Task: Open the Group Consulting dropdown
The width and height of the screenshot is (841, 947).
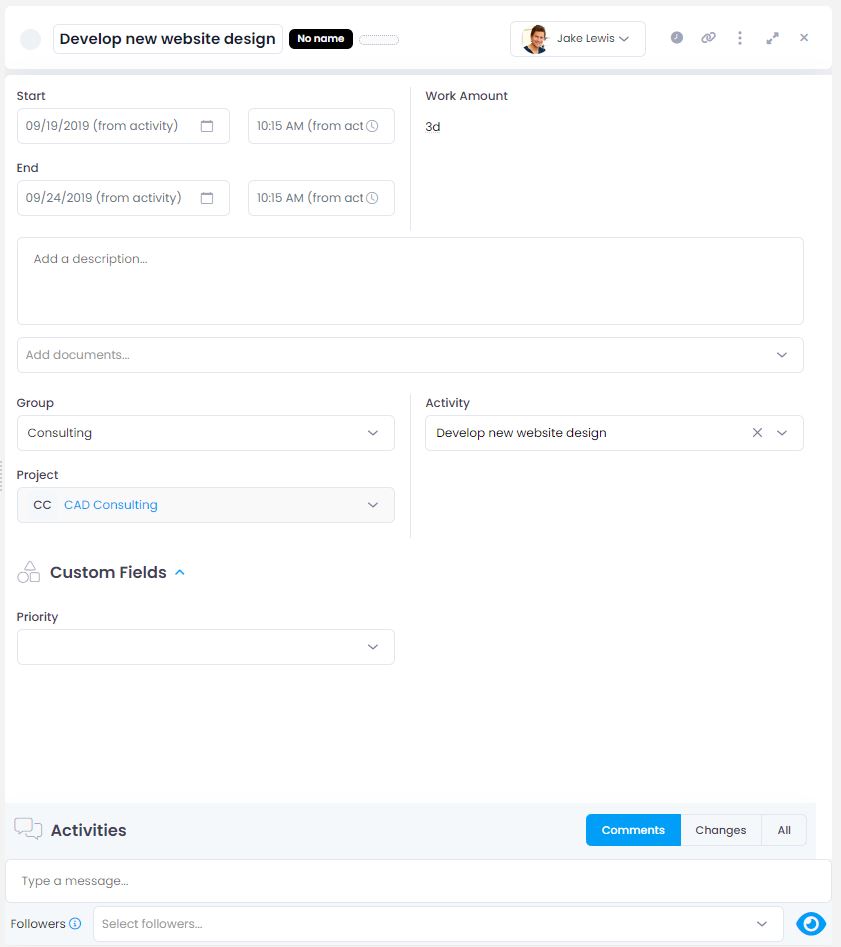Action: coord(206,433)
